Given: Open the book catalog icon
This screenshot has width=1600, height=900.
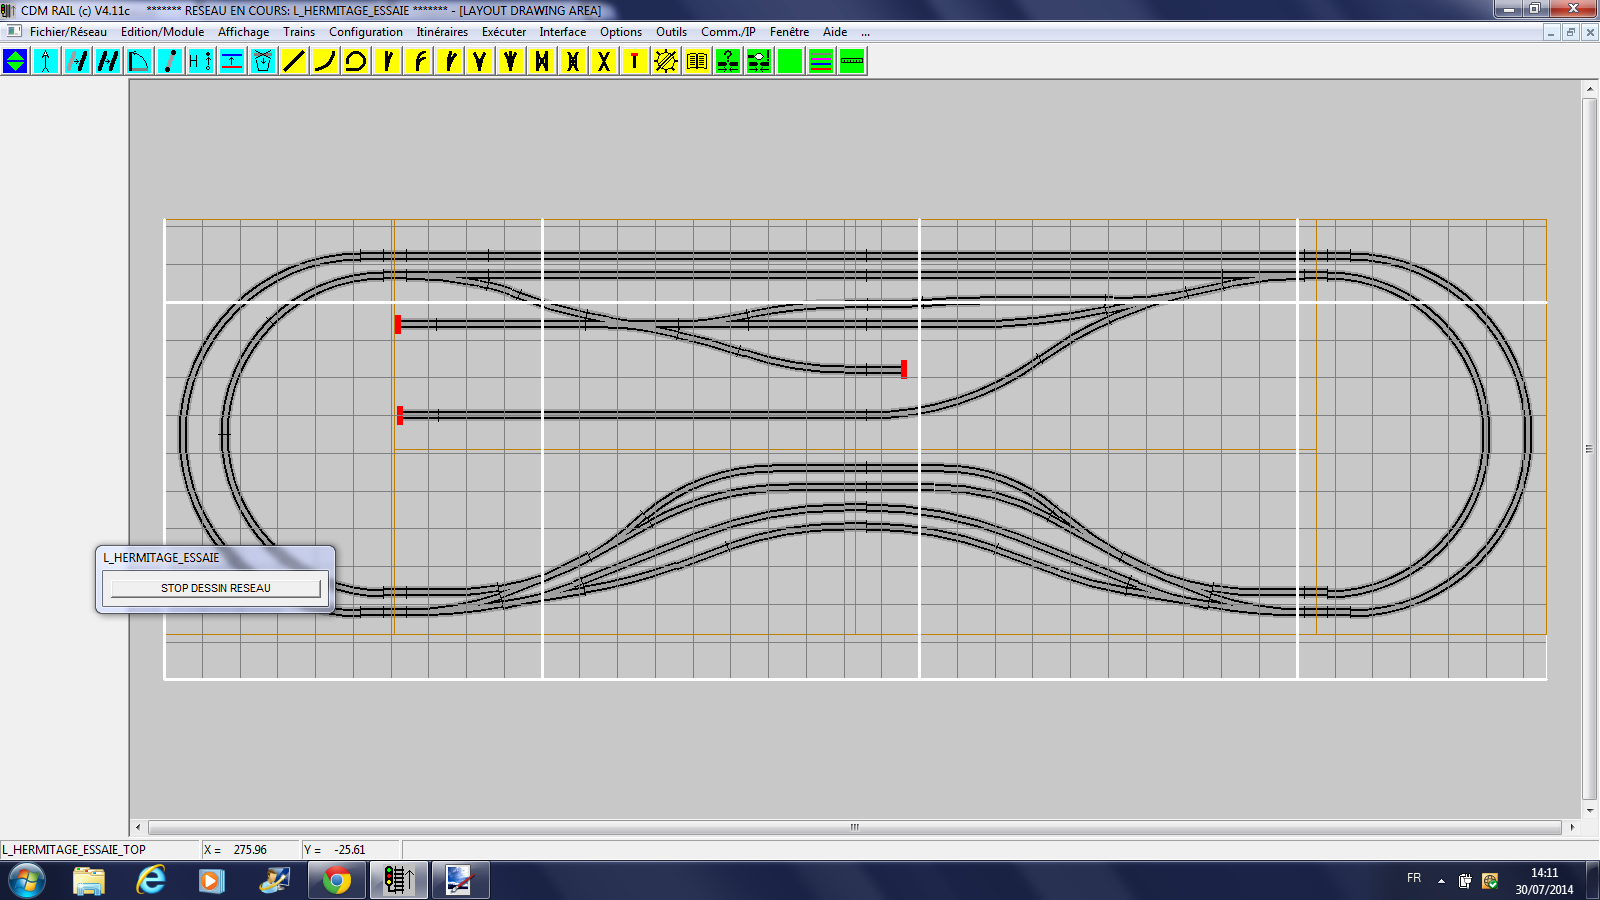Looking at the screenshot, I should click(697, 62).
